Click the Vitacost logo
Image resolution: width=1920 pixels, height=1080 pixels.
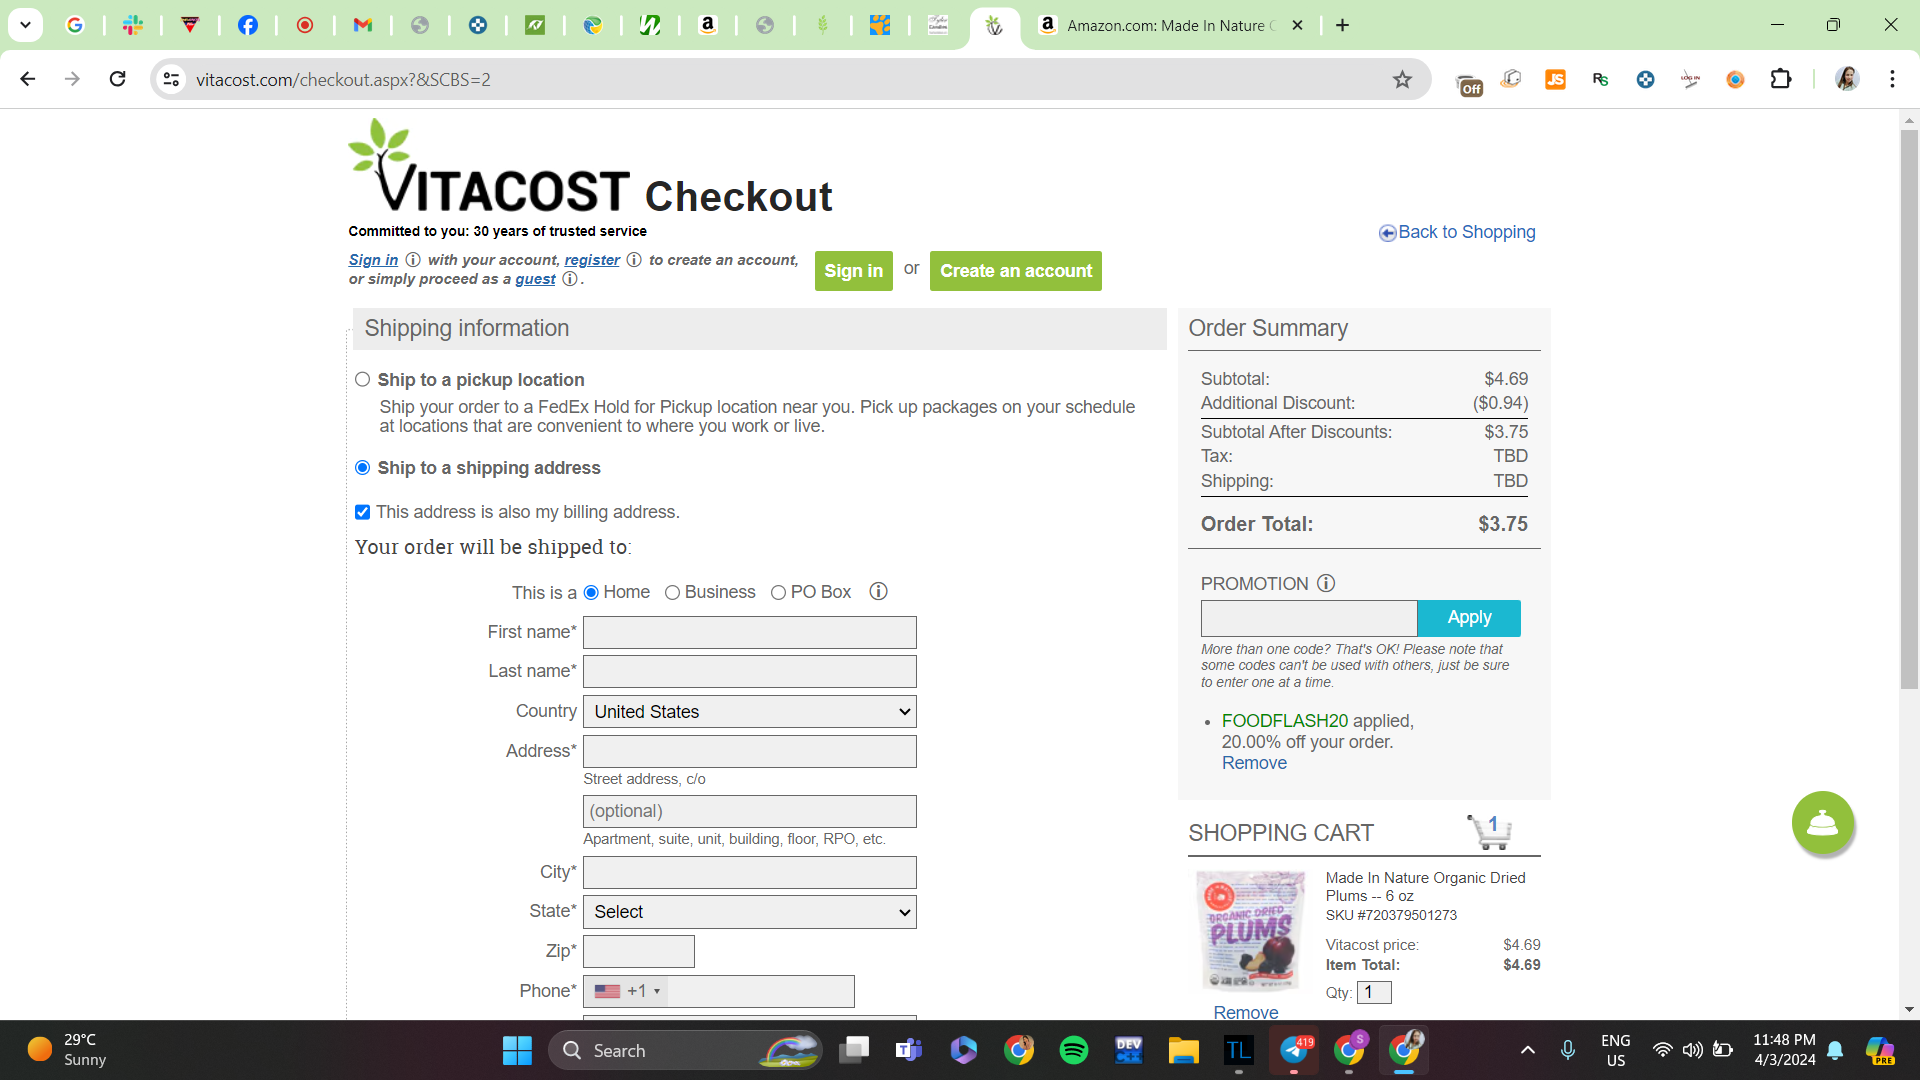(489, 167)
